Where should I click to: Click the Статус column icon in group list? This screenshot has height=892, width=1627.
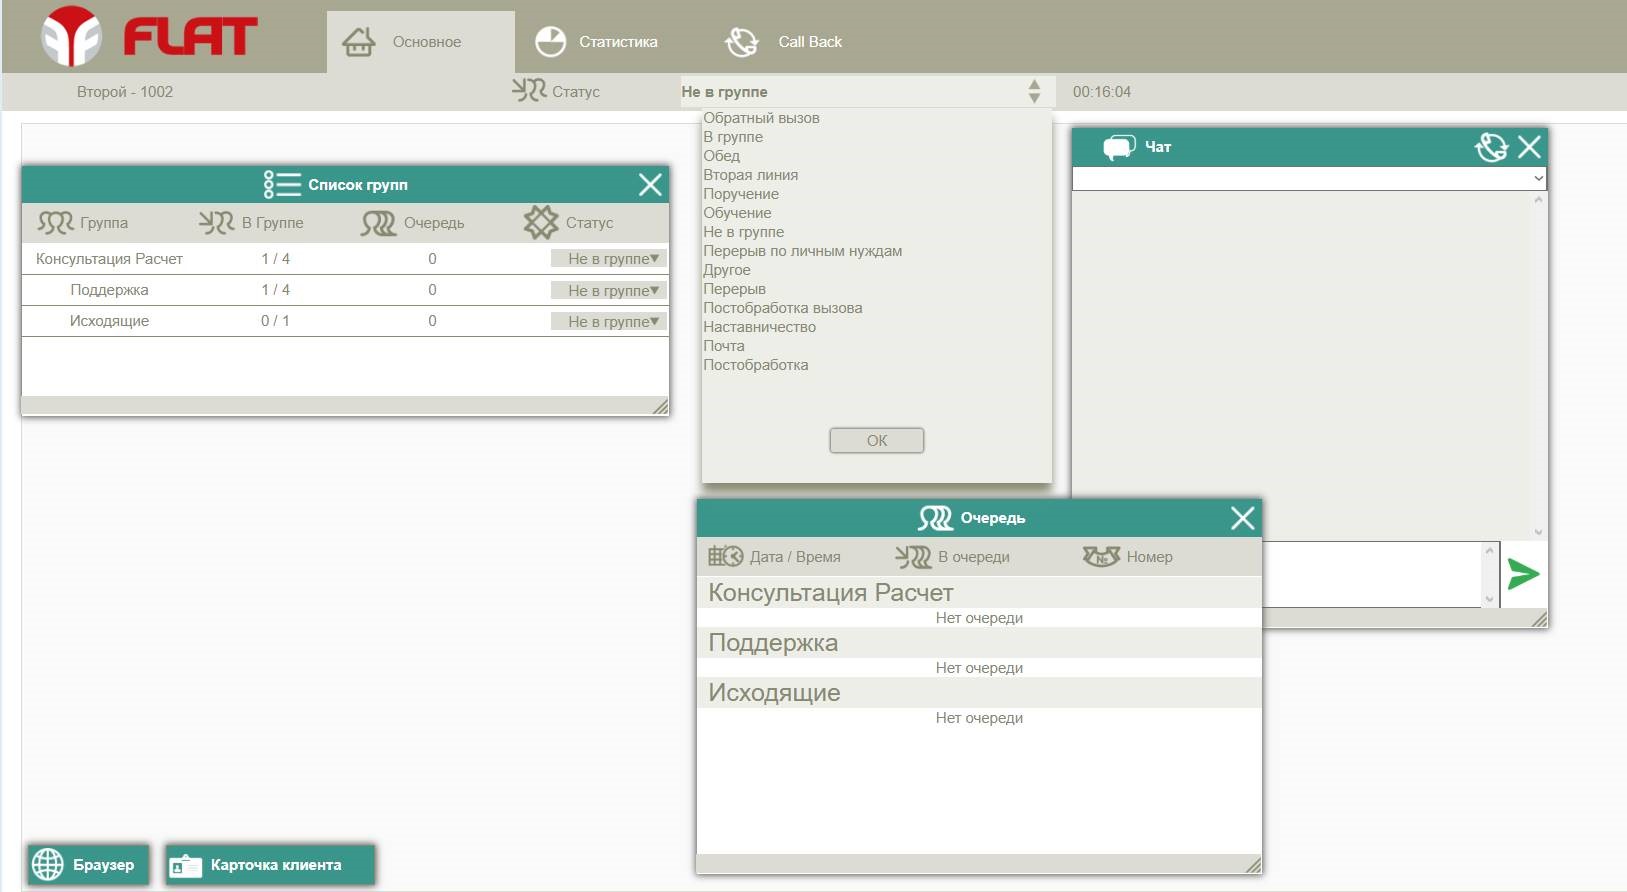point(541,222)
